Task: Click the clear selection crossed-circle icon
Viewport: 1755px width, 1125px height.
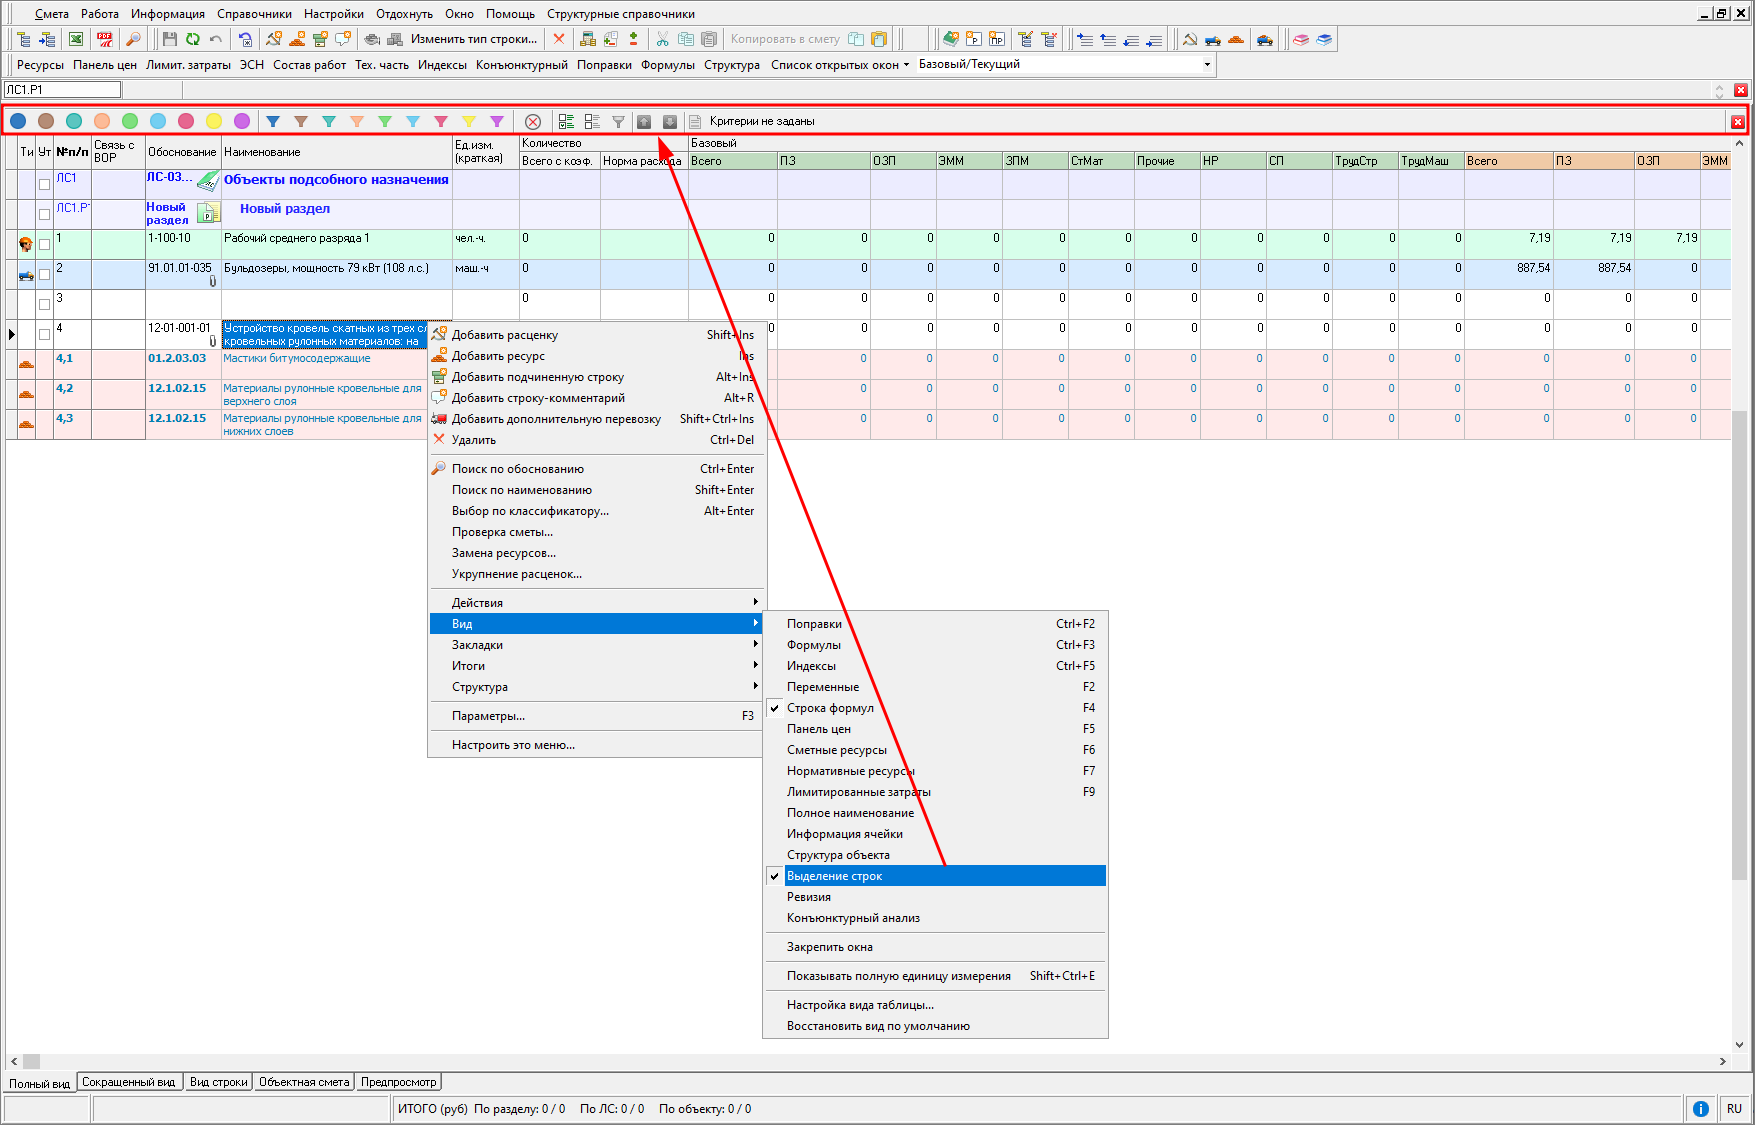Action: [533, 121]
